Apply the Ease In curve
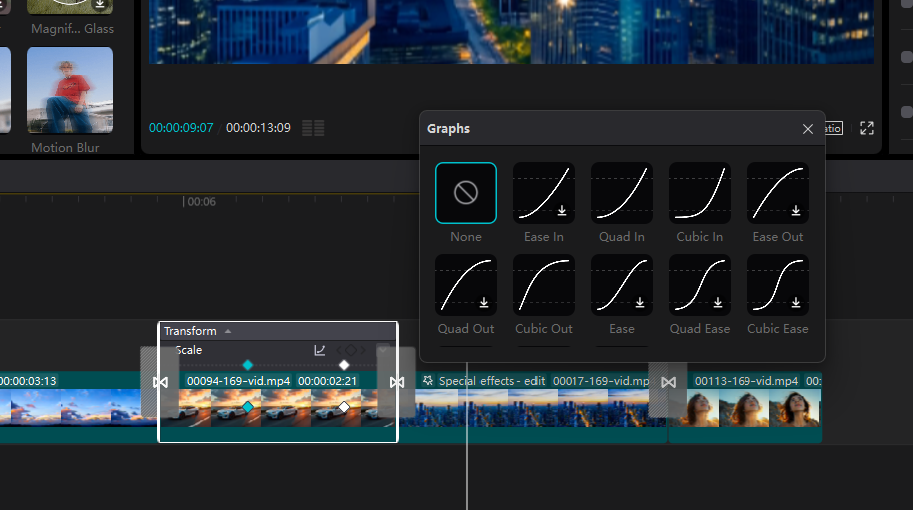Image resolution: width=913 pixels, height=510 pixels. click(543, 193)
